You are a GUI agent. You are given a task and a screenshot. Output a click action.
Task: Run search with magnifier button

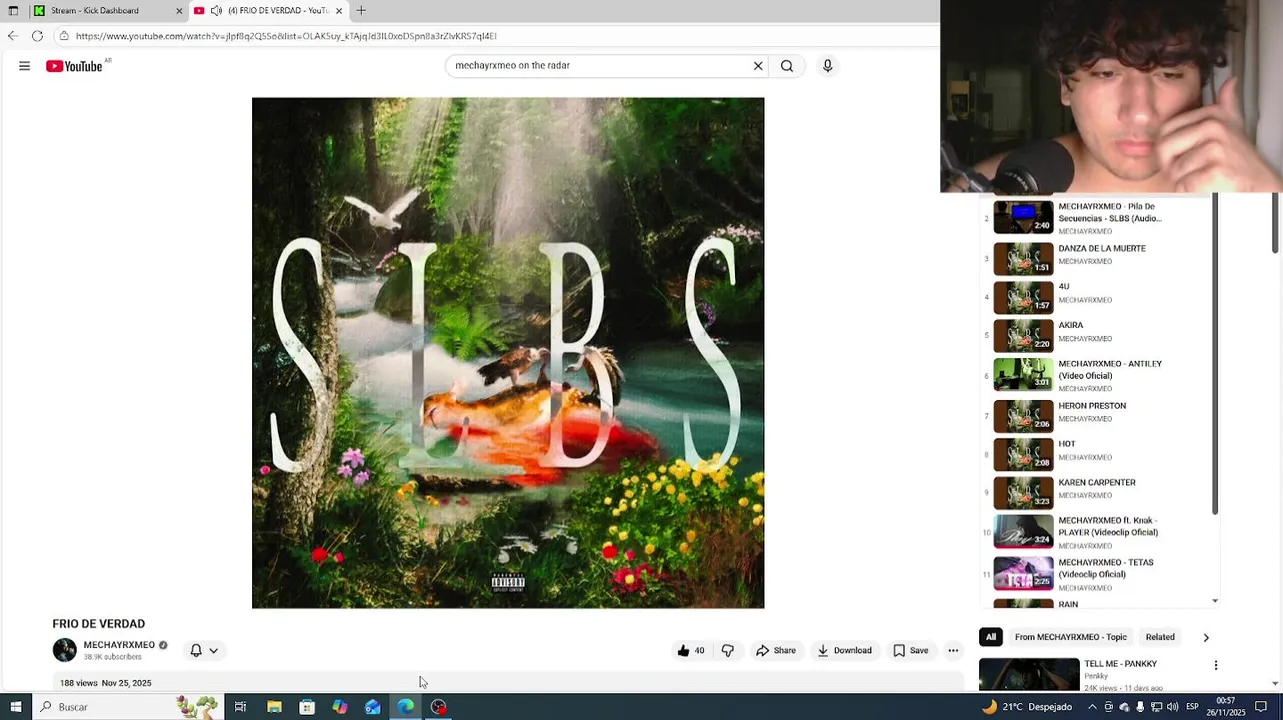(787, 66)
